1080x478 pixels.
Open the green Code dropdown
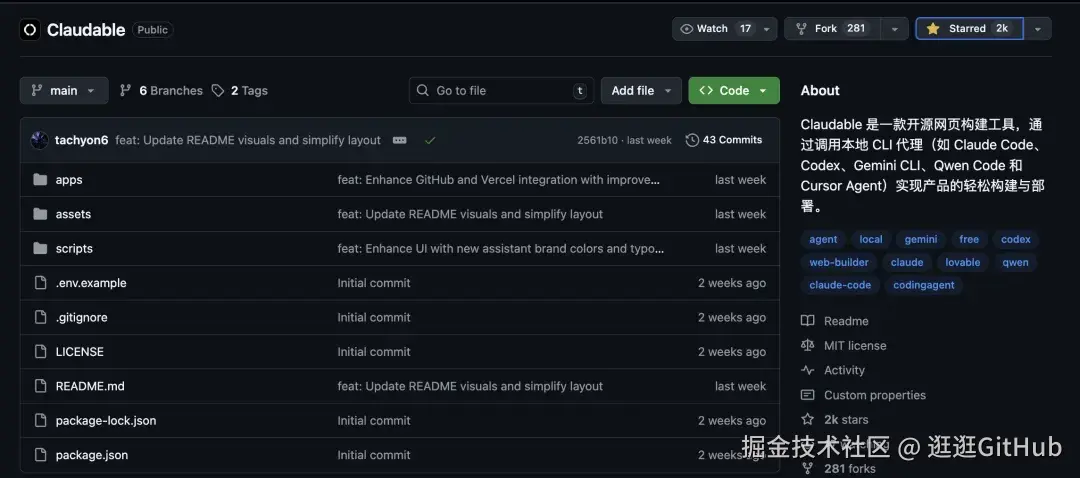point(734,90)
